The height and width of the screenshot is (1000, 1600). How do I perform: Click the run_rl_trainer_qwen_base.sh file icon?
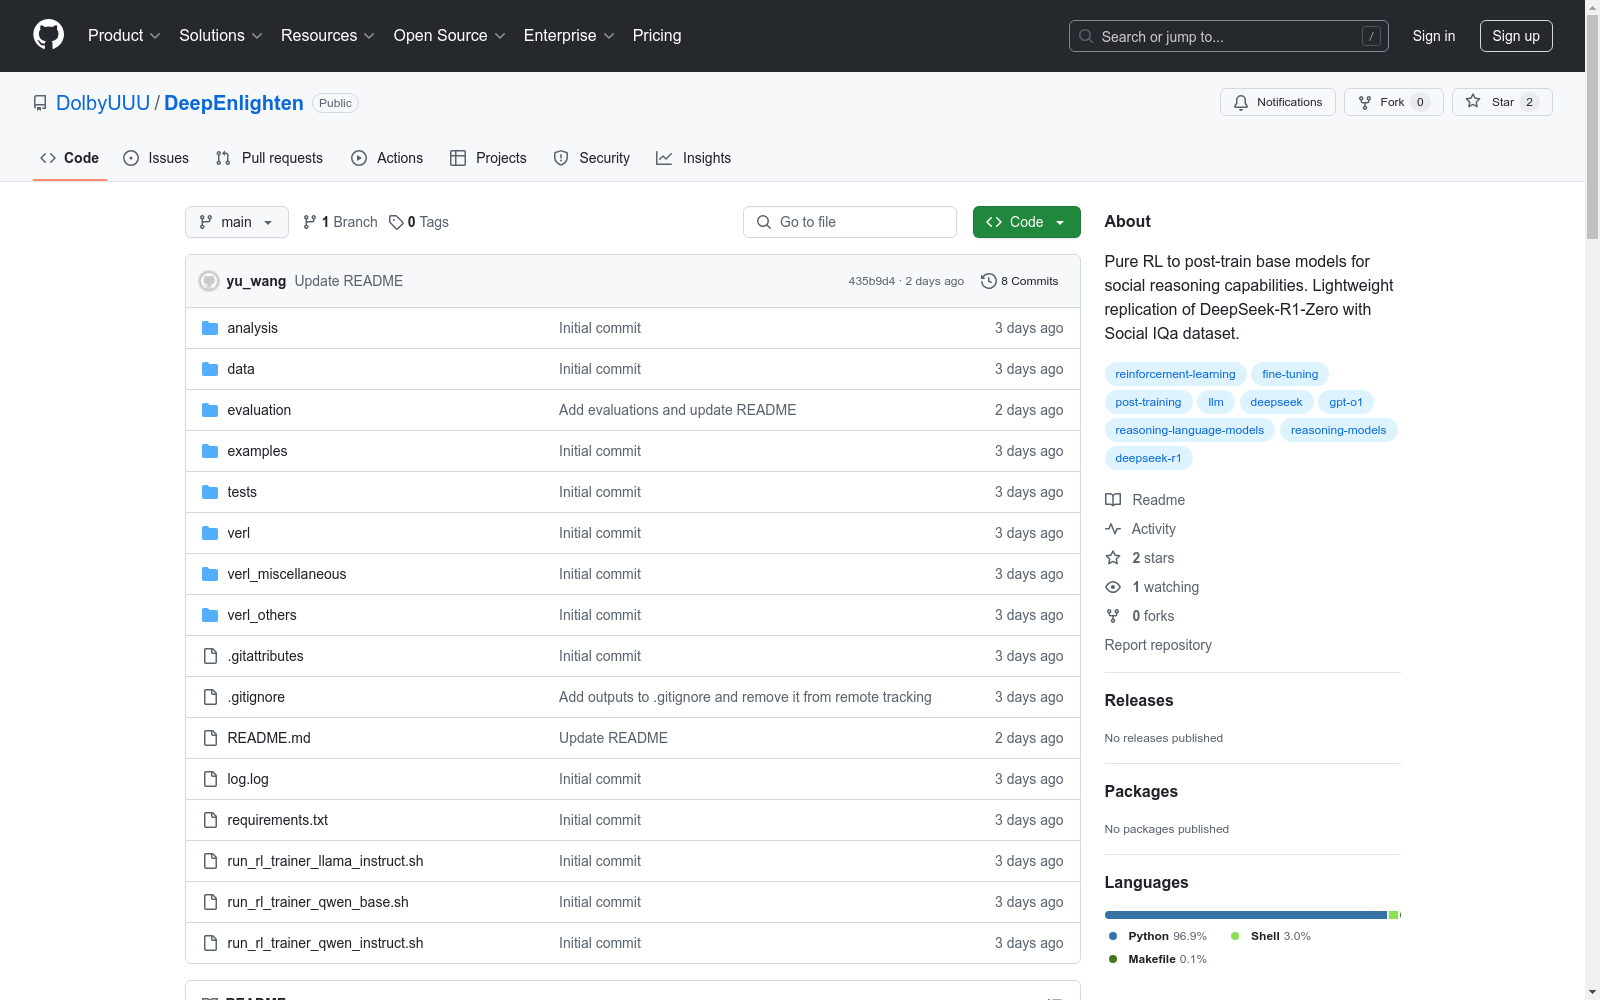210,902
